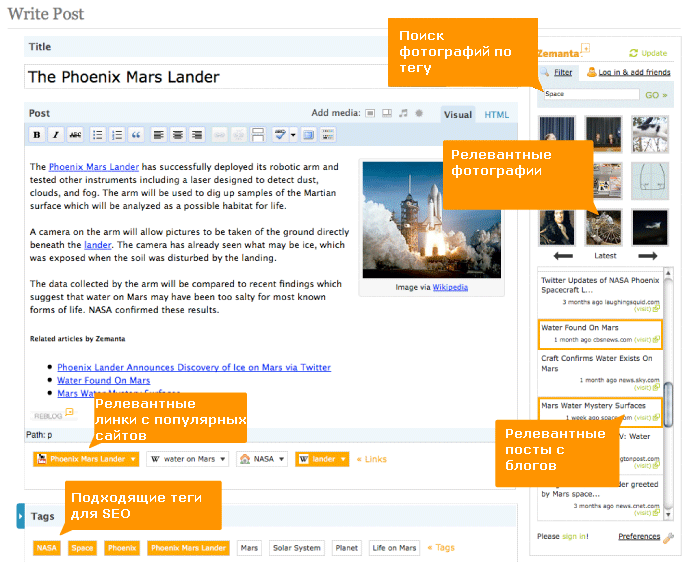Add audio via Add media music icon
700x562 pixels.
403,113
